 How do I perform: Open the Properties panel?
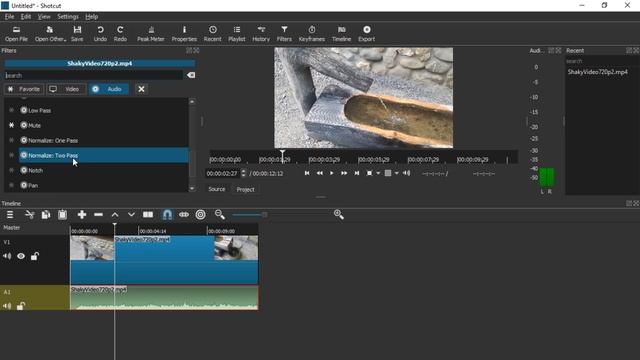(184, 33)
